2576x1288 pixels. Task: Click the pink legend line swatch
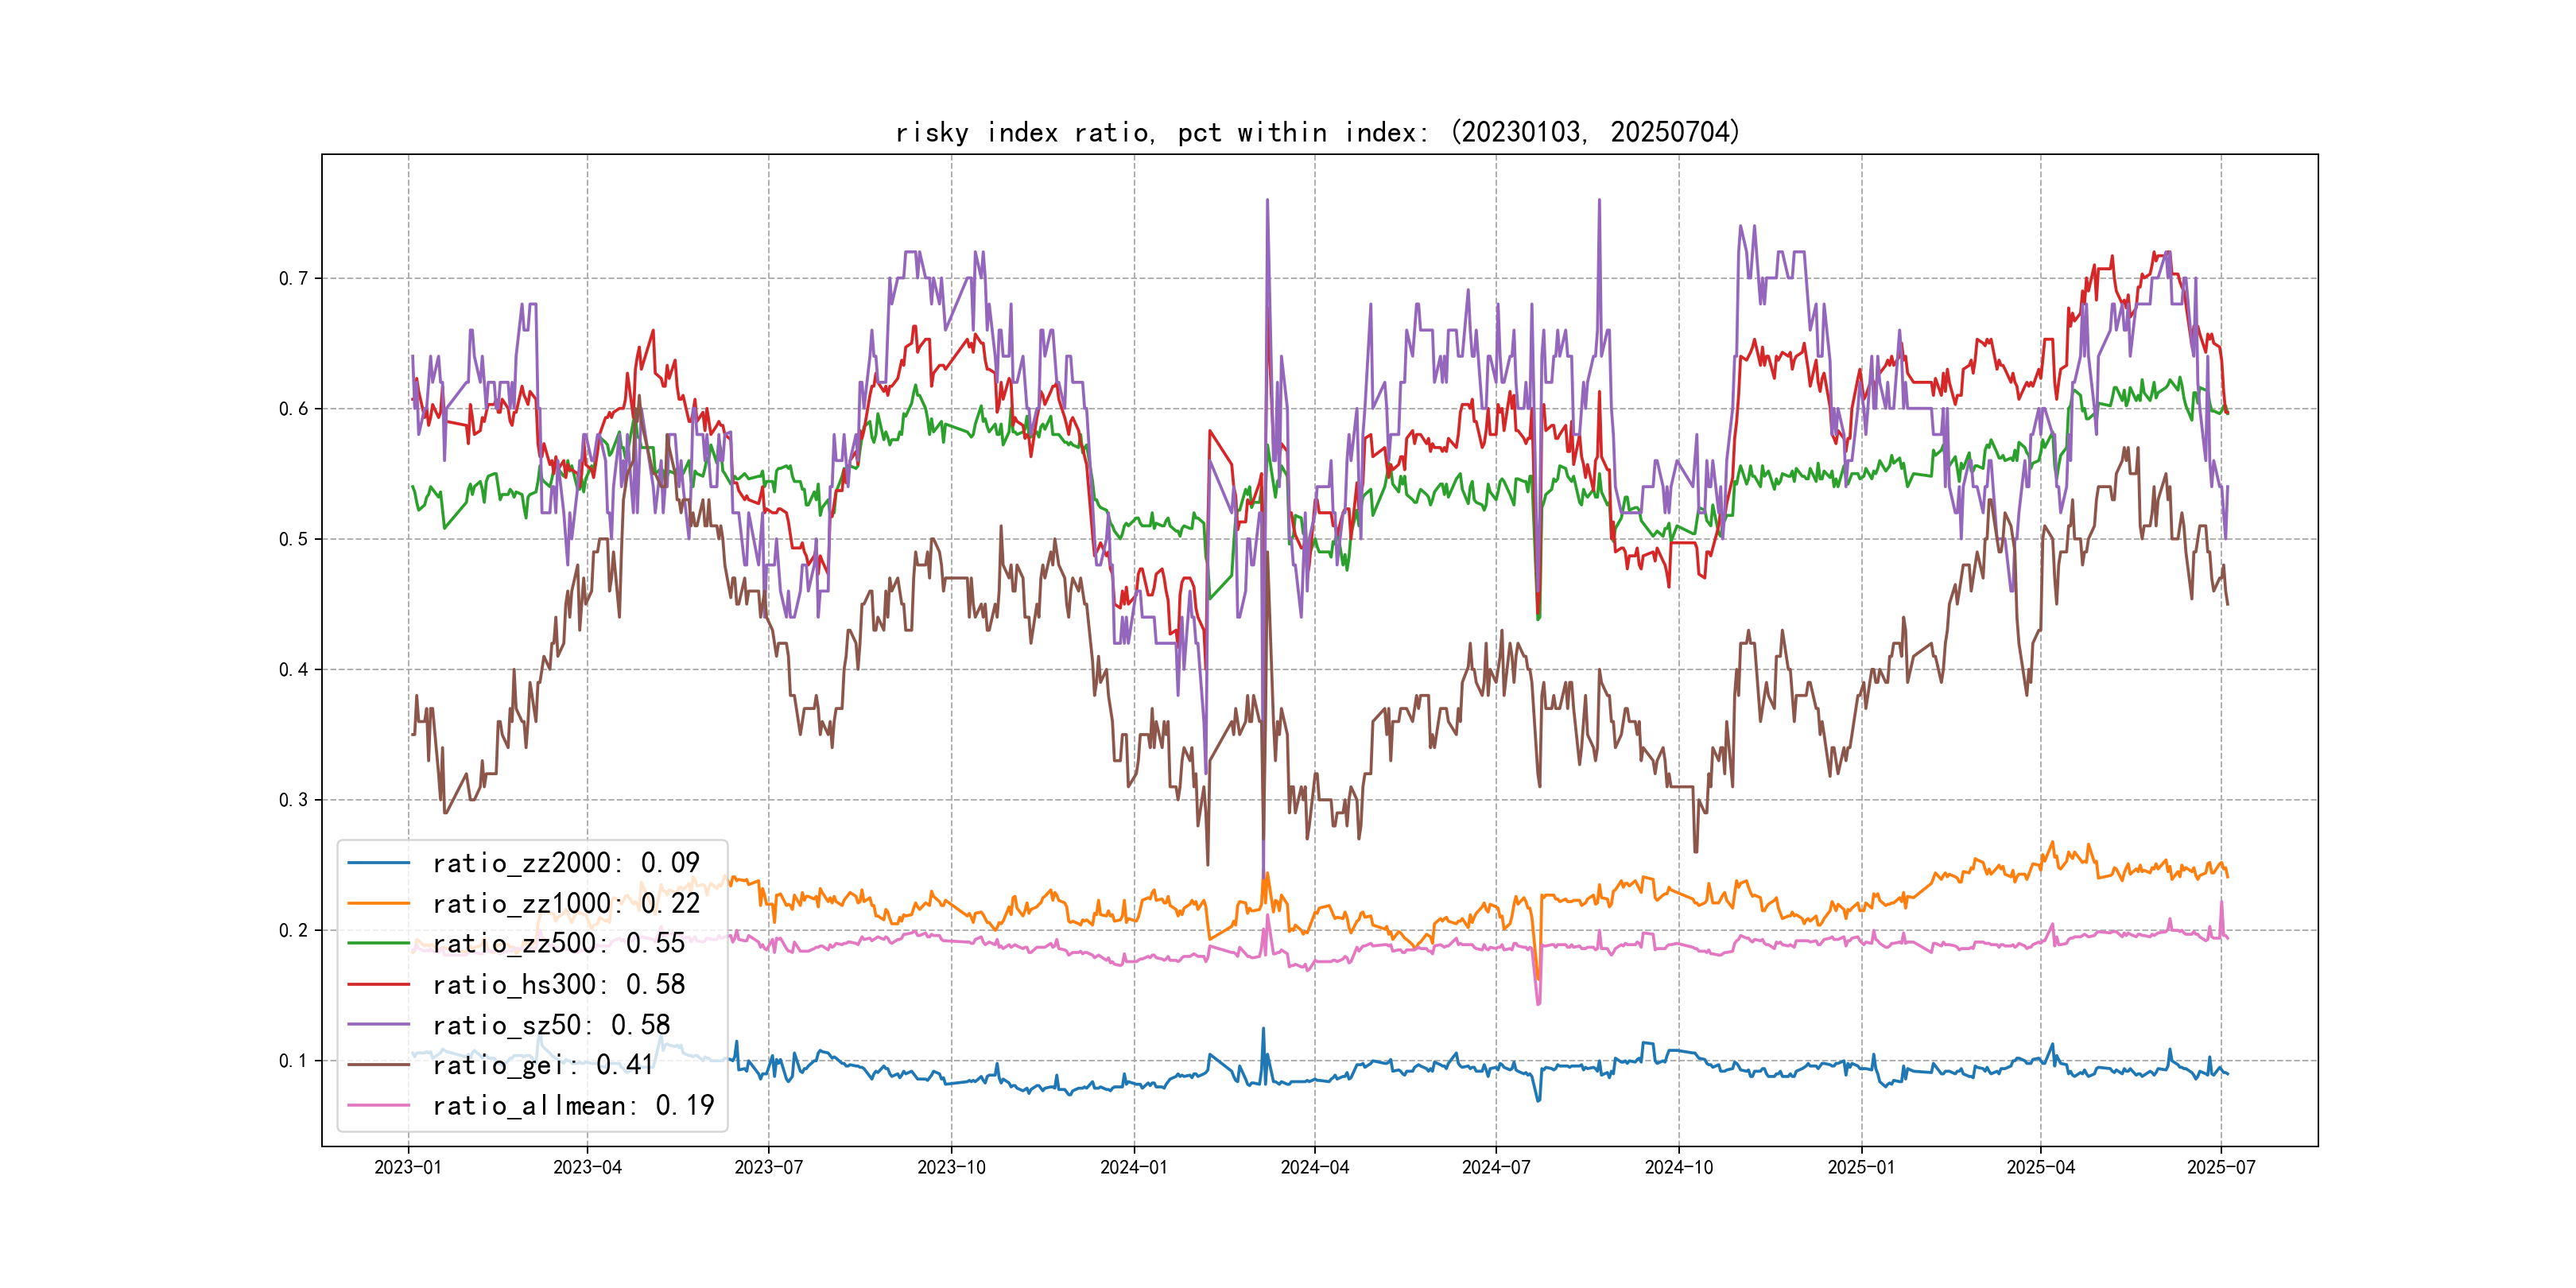[x=378, y=1106]
